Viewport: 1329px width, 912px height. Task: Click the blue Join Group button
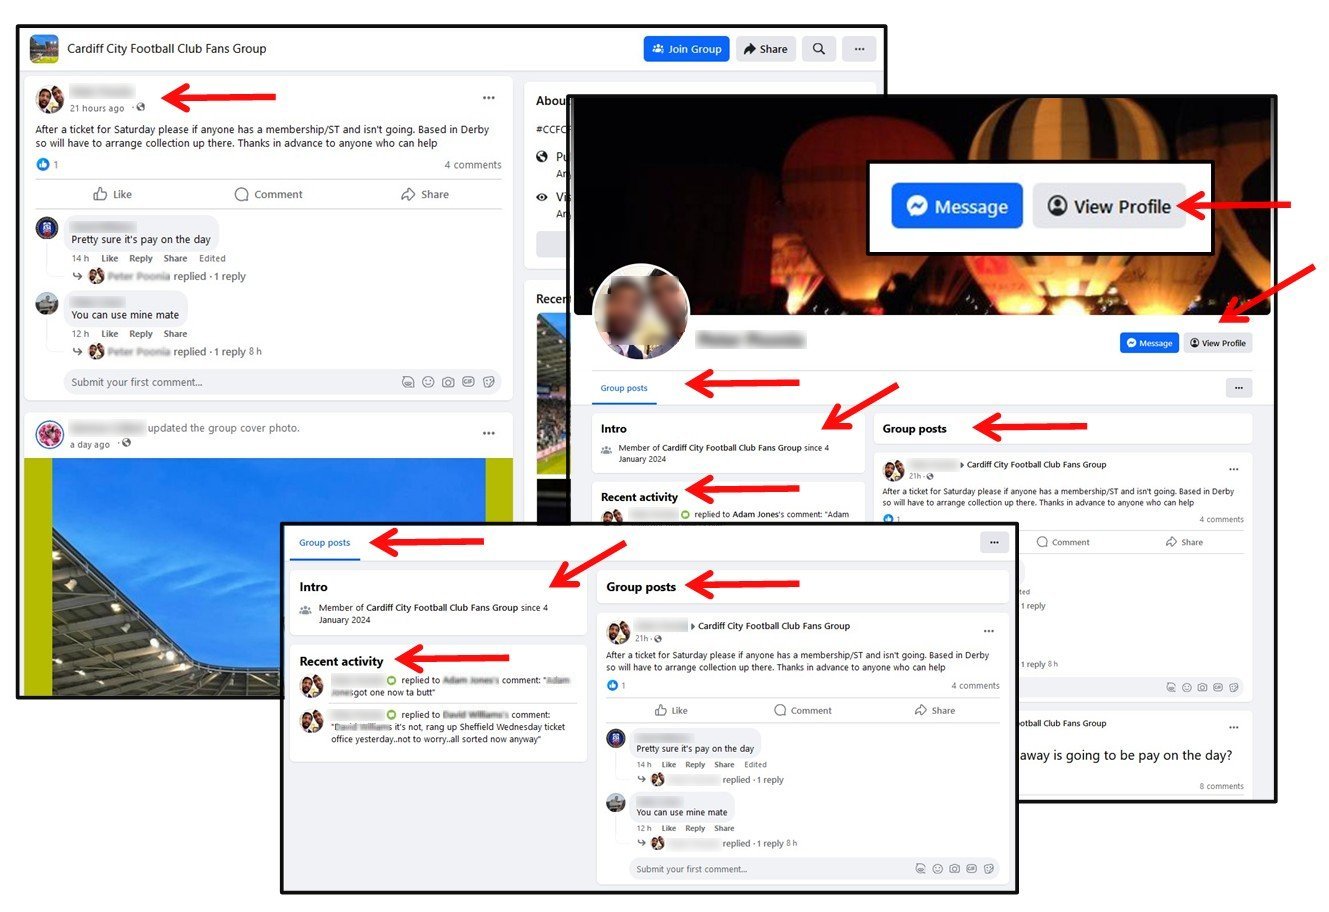pos(686,49)
